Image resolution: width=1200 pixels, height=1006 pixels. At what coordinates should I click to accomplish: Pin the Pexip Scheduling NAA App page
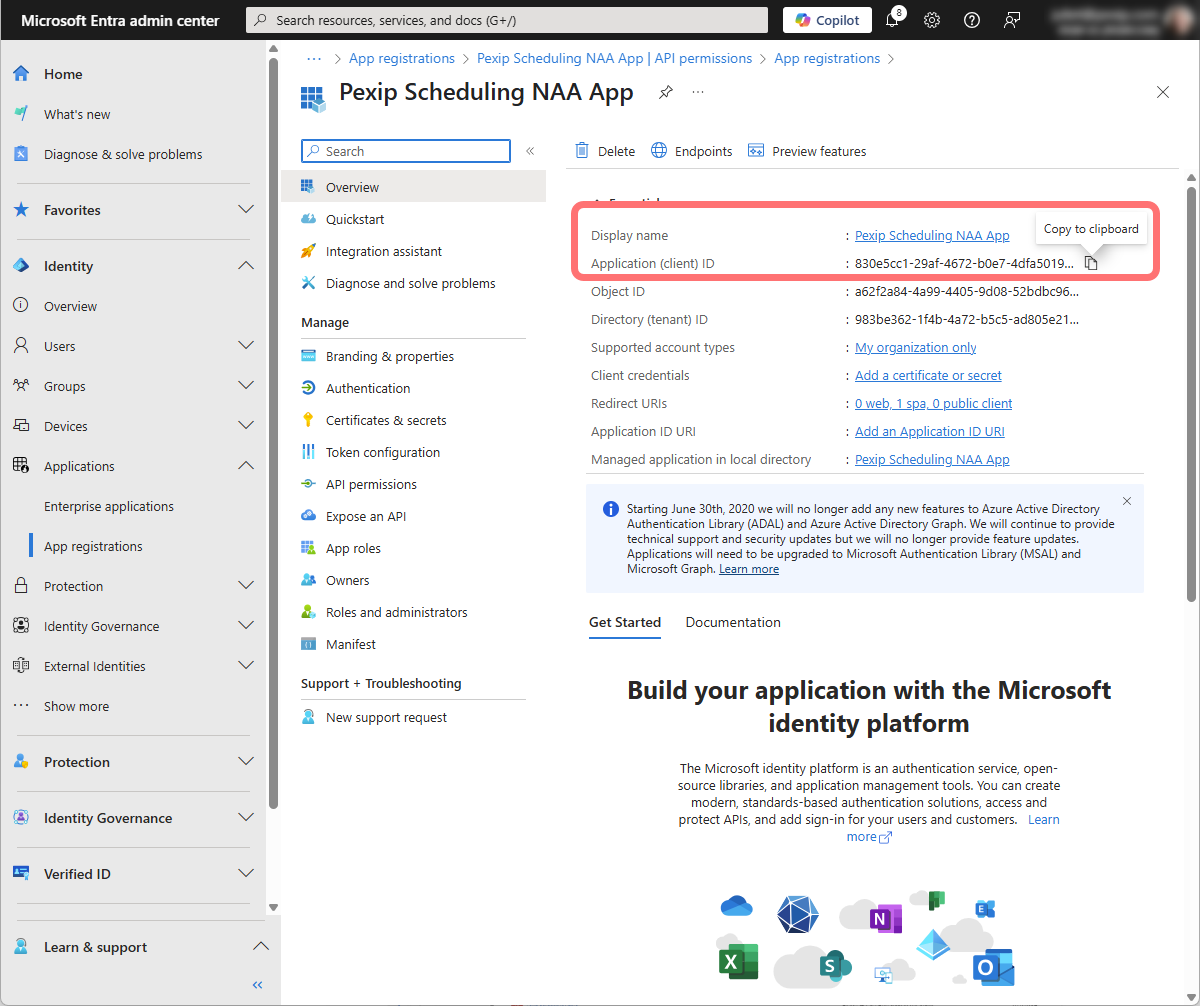pyautogui.click(x=666, y=92)
